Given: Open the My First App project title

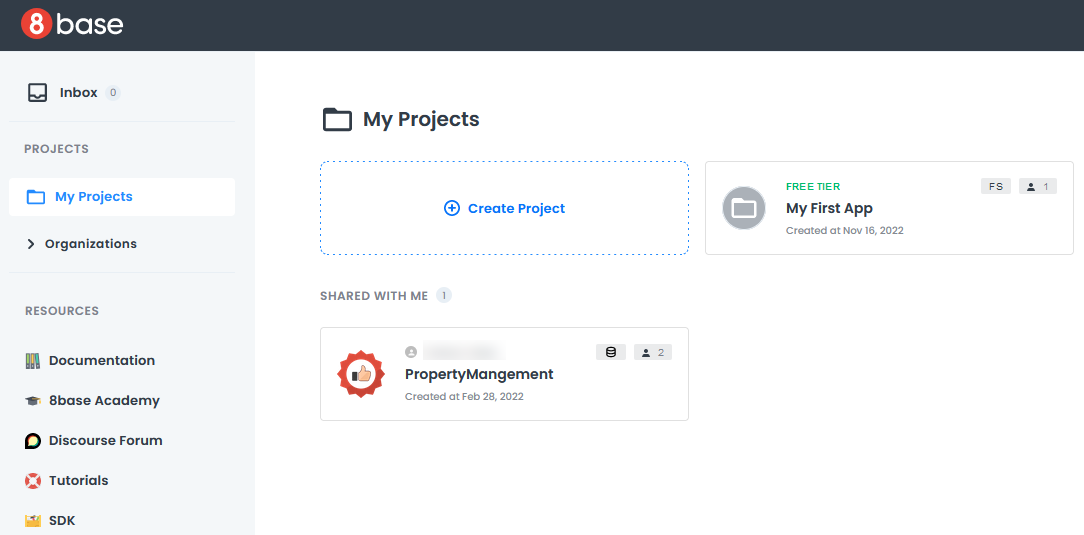Looking at the screenshot, I should [829, 209].
